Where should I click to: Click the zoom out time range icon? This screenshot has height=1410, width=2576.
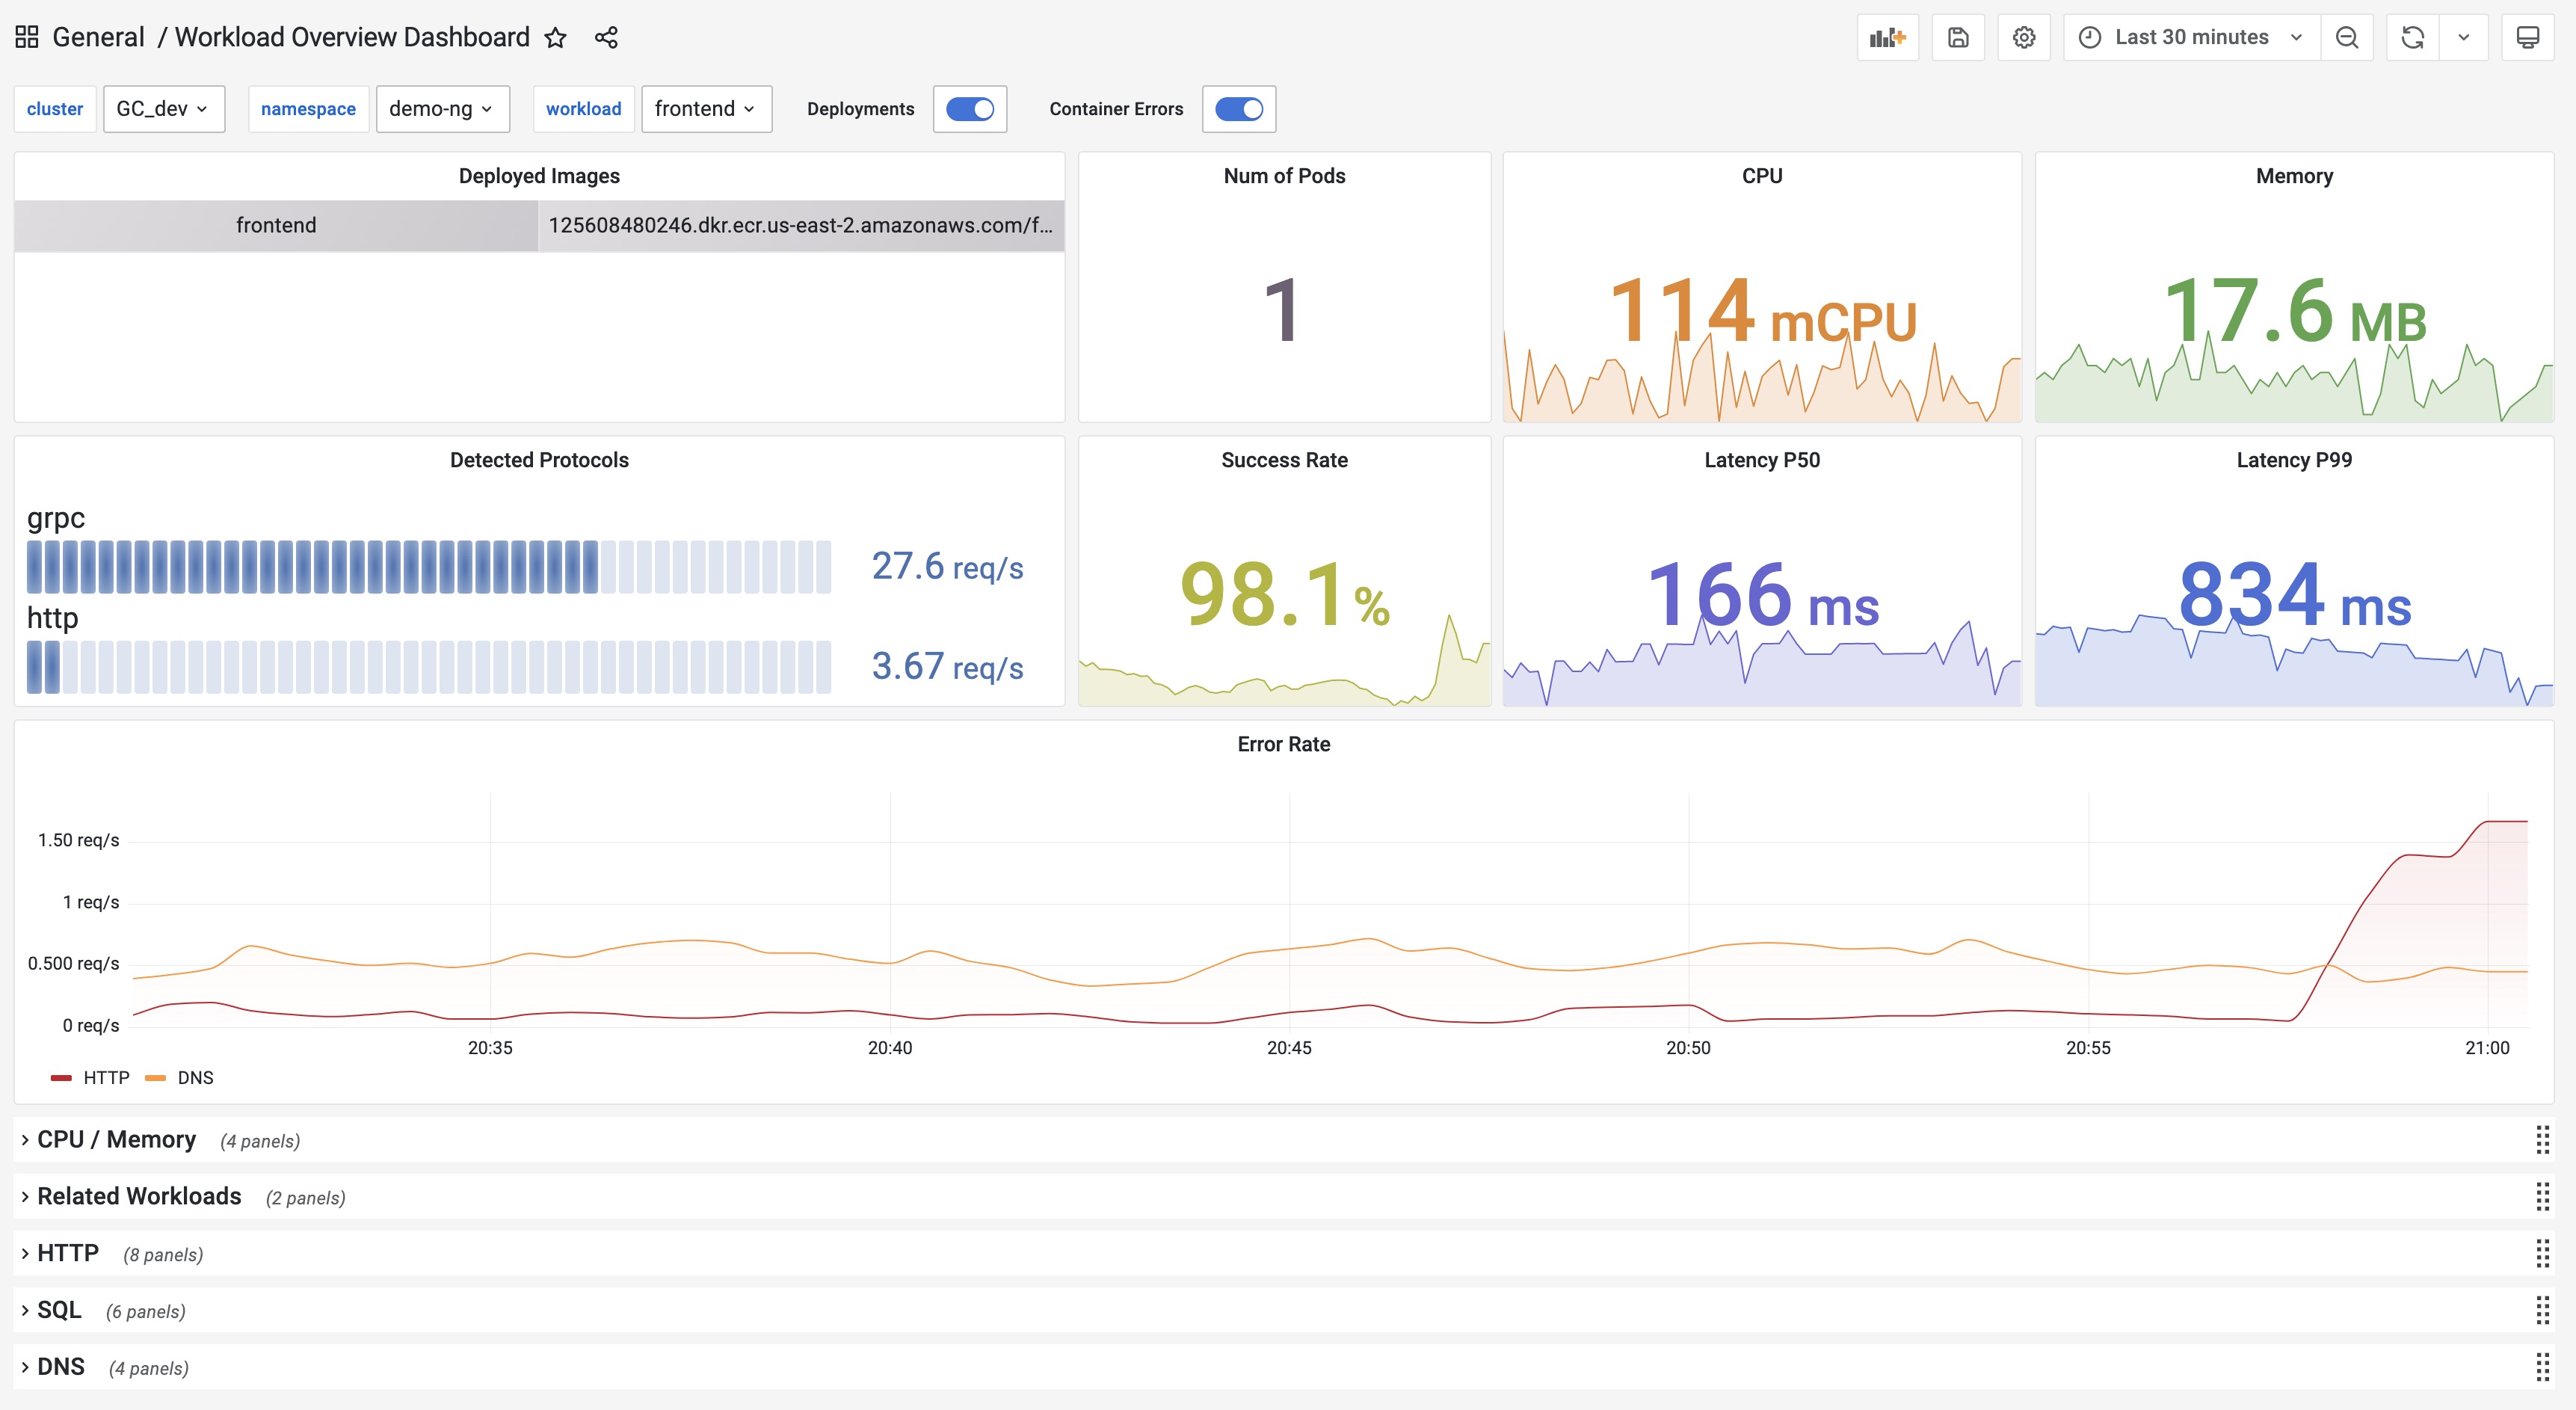[x=2346, y=38]
